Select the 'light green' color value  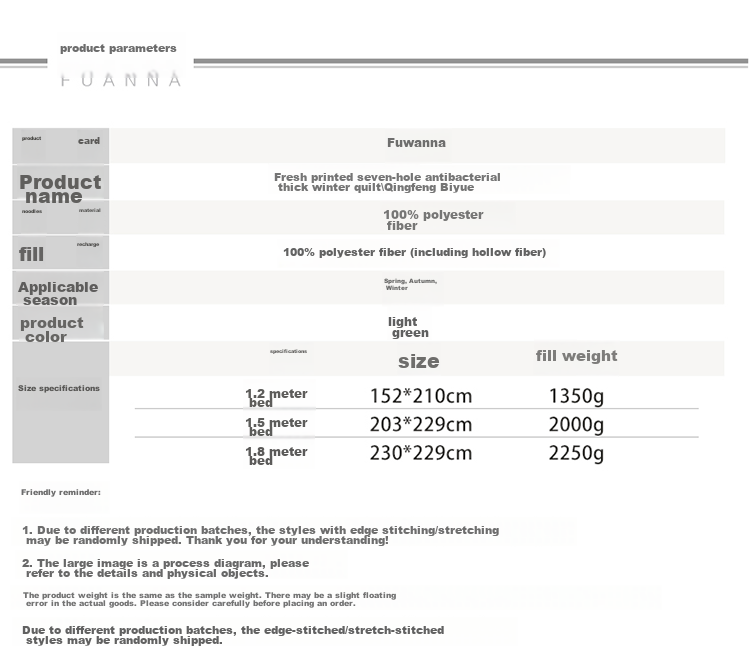tap(408, 327)
